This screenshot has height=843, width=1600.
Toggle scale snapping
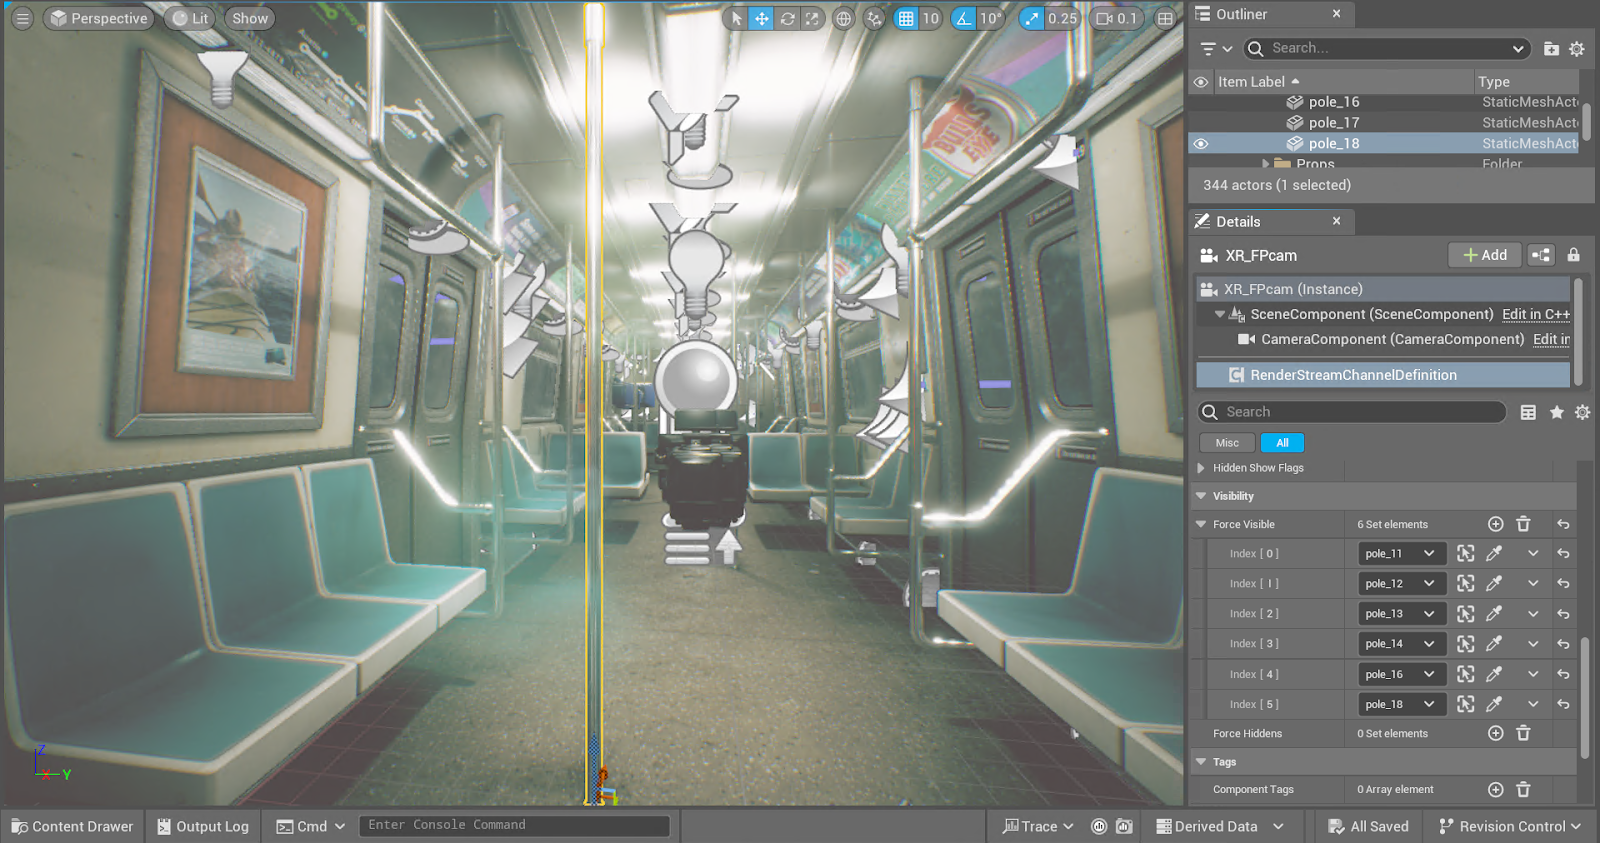click(1031, 18)
